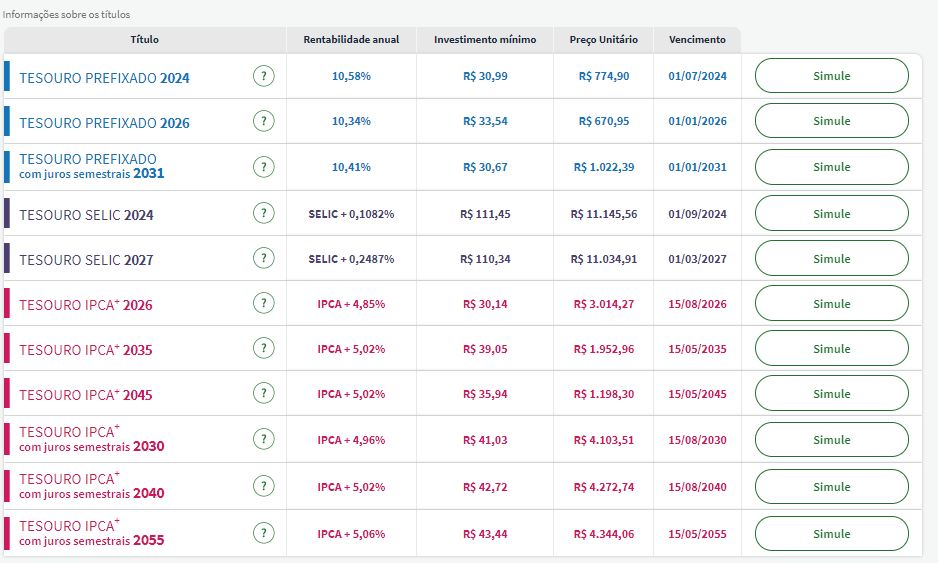Show help for Tesouro Selic 2027
Image resolution: width=938 pixels, height=563 pixels.
tap(264, 258)
